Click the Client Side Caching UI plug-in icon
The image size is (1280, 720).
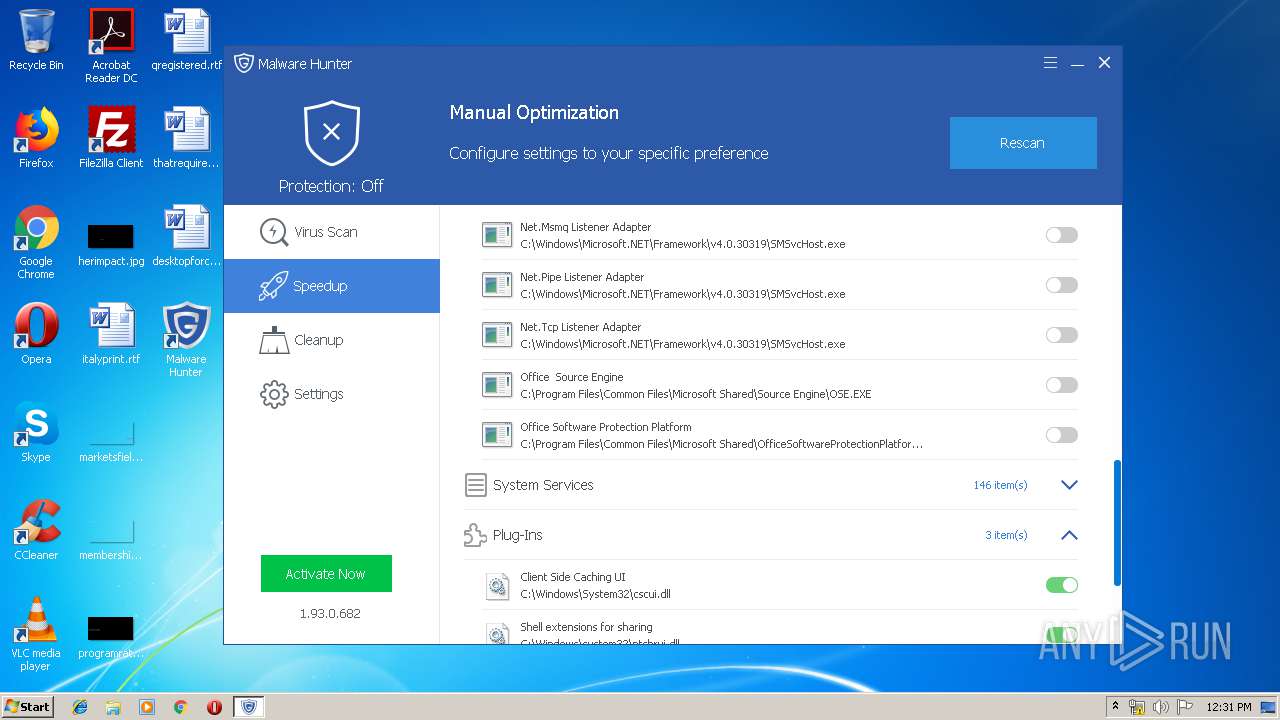[497, 586]
